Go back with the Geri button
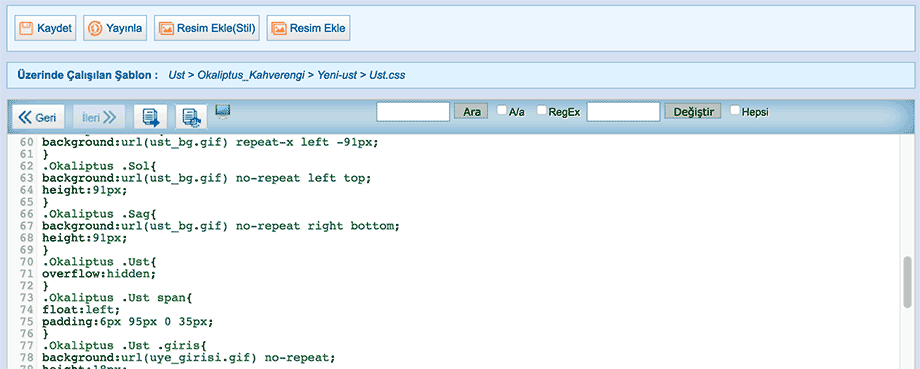This screenshot has height=369, width=920. click(38, 117)
